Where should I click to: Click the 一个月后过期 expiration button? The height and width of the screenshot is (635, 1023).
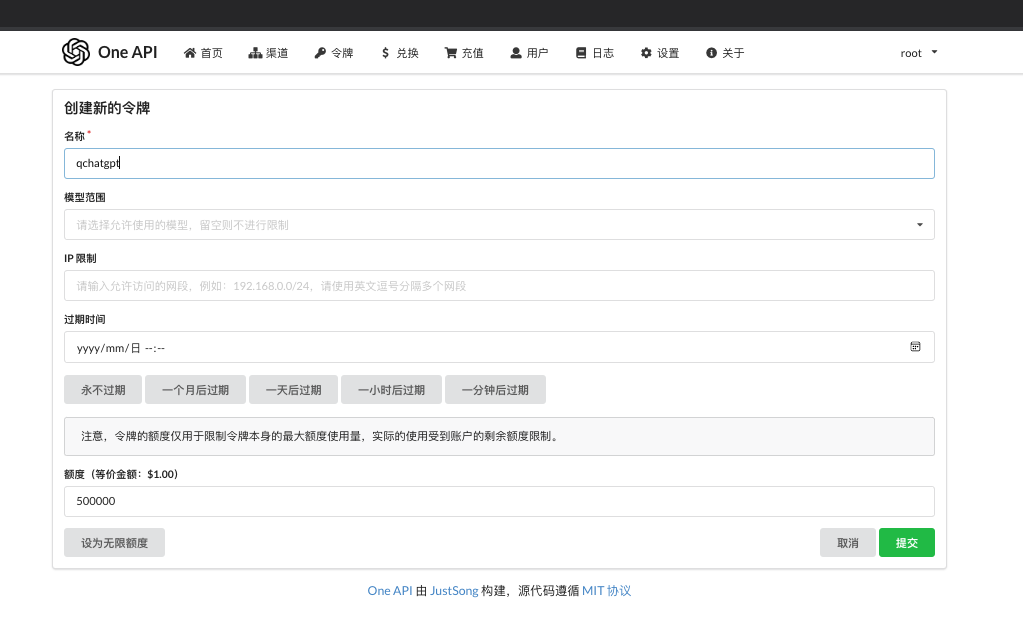click(x=195, y=389)
